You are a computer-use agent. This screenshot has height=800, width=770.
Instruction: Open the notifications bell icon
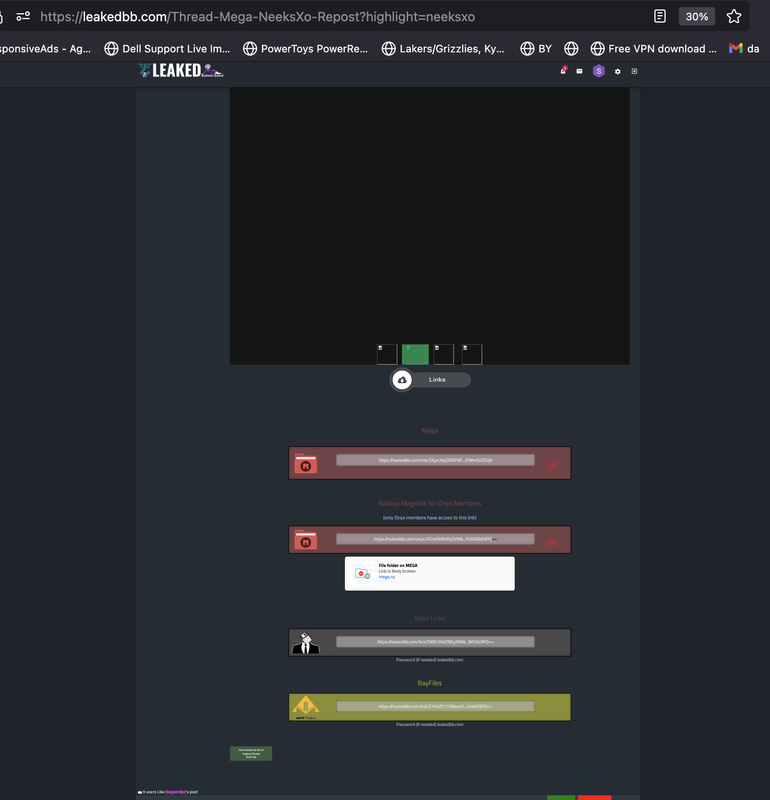point(563,71)
